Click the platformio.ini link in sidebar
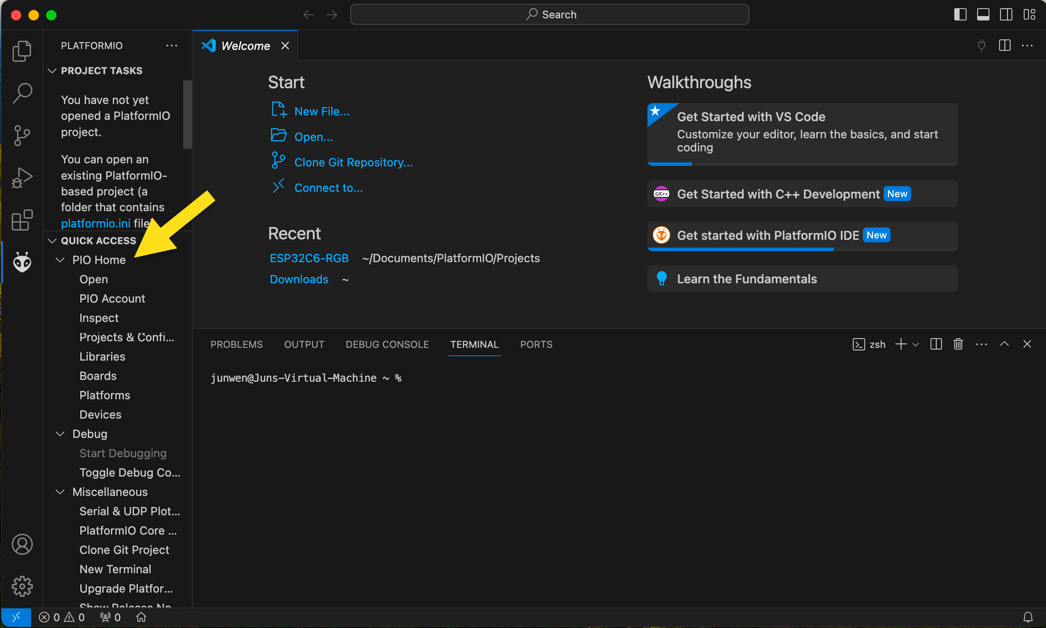The width and height of the screenshot is (1046, 628). coord(95,224)
